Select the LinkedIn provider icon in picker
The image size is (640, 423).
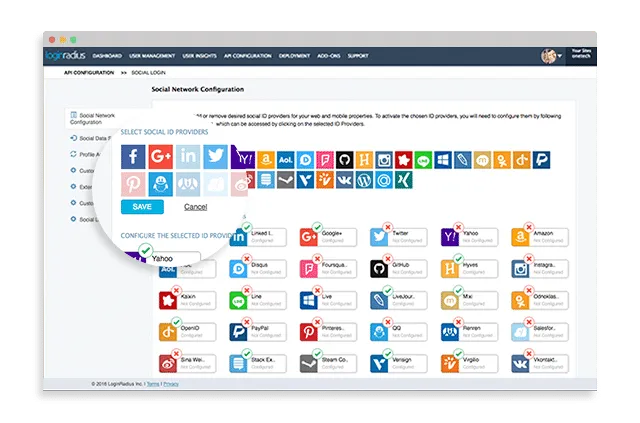click(189, 157)
